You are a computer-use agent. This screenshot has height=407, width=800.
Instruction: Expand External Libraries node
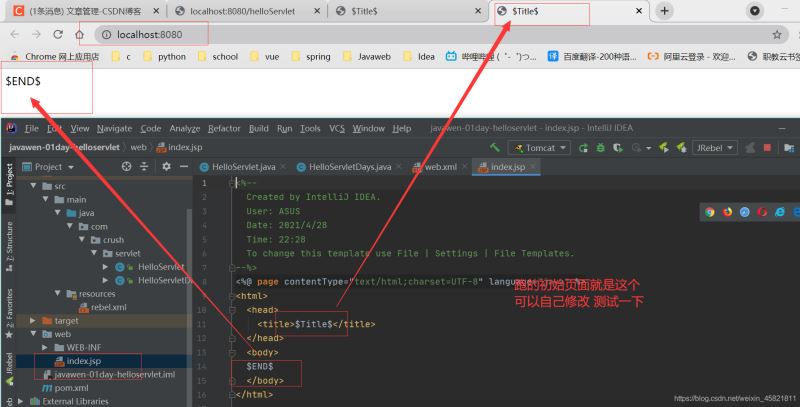coord(20,401)
